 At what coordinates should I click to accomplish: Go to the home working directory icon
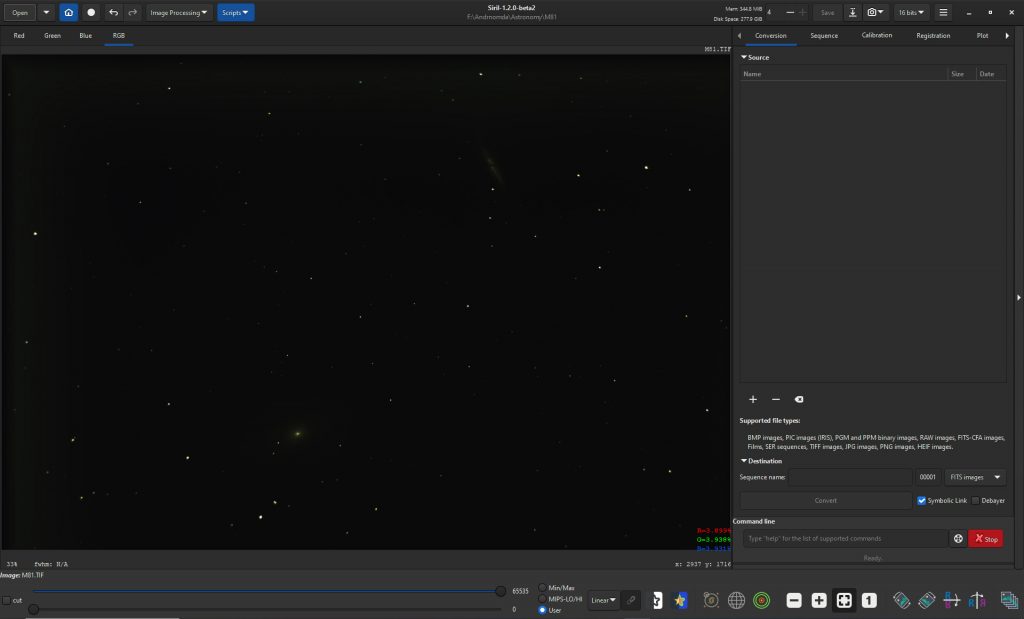69,12
